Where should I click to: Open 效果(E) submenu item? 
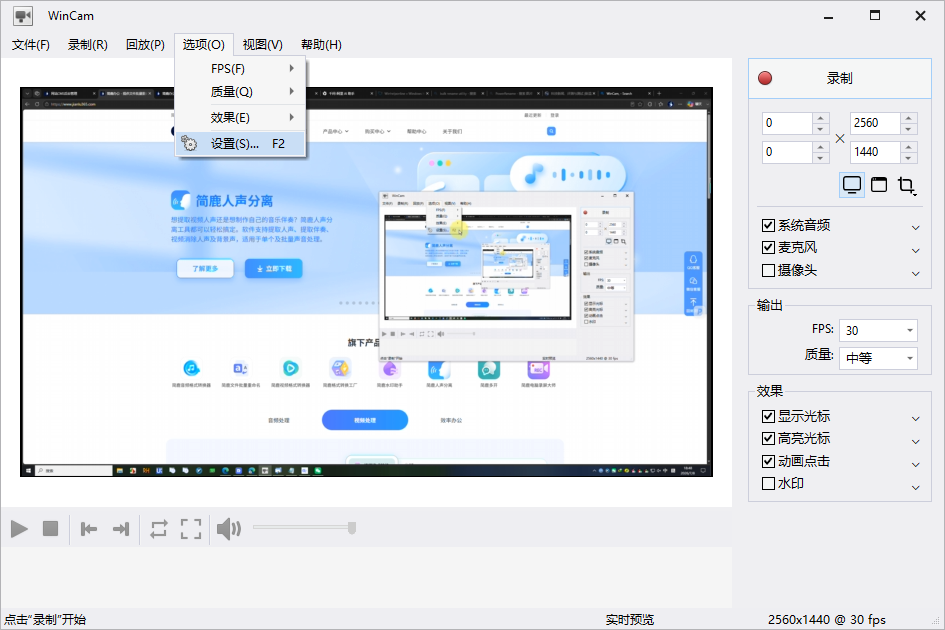[x=240, y=118]
